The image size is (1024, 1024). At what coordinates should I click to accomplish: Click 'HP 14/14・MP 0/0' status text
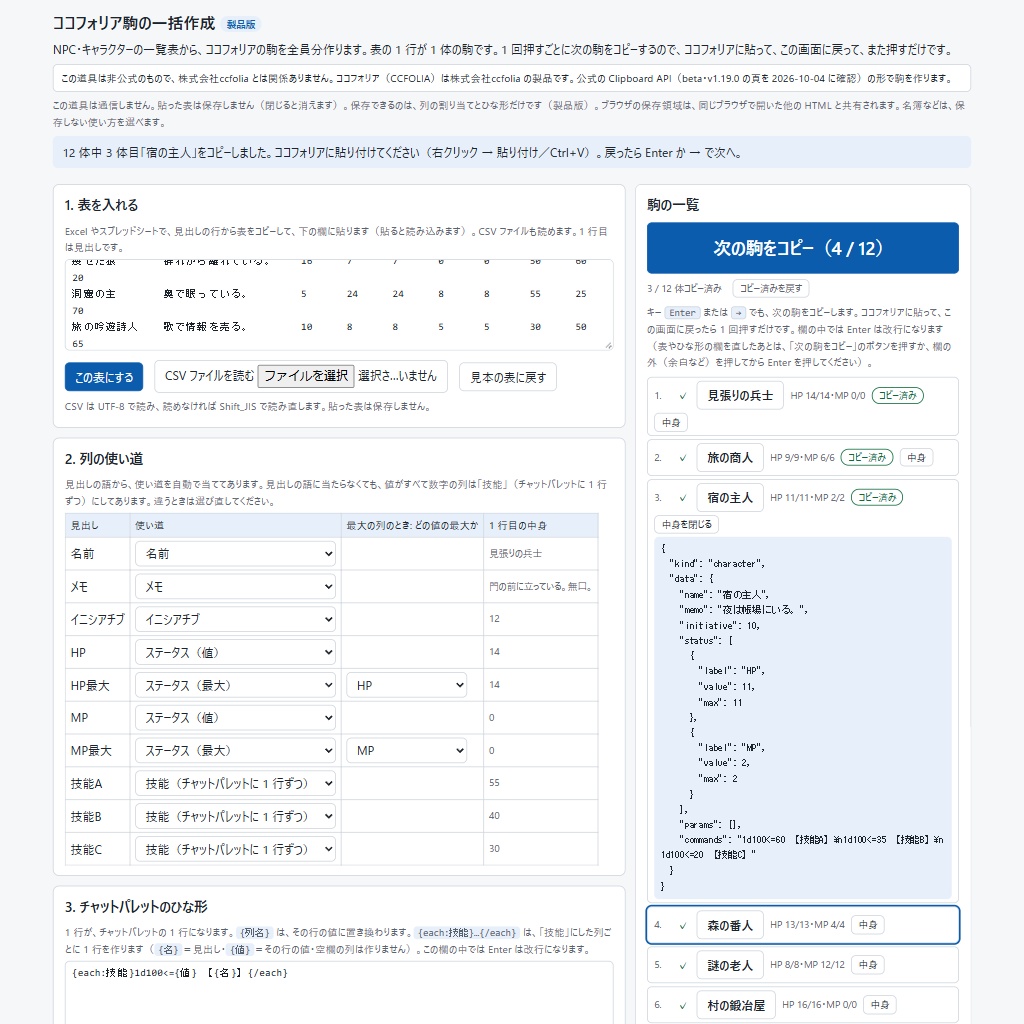coord(827,396)
